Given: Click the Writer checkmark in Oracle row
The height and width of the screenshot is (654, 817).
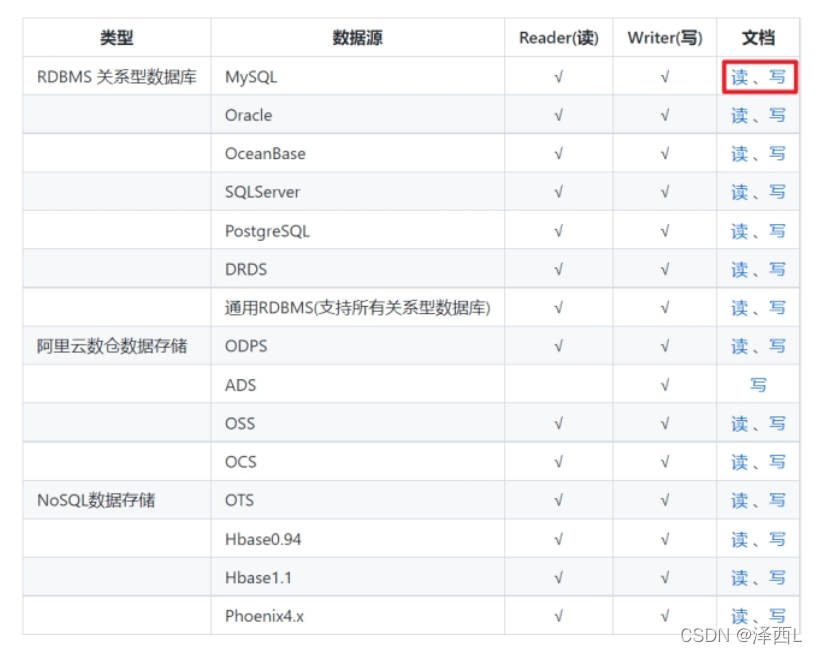Looking at the screenshot, I should coord(665,115).
